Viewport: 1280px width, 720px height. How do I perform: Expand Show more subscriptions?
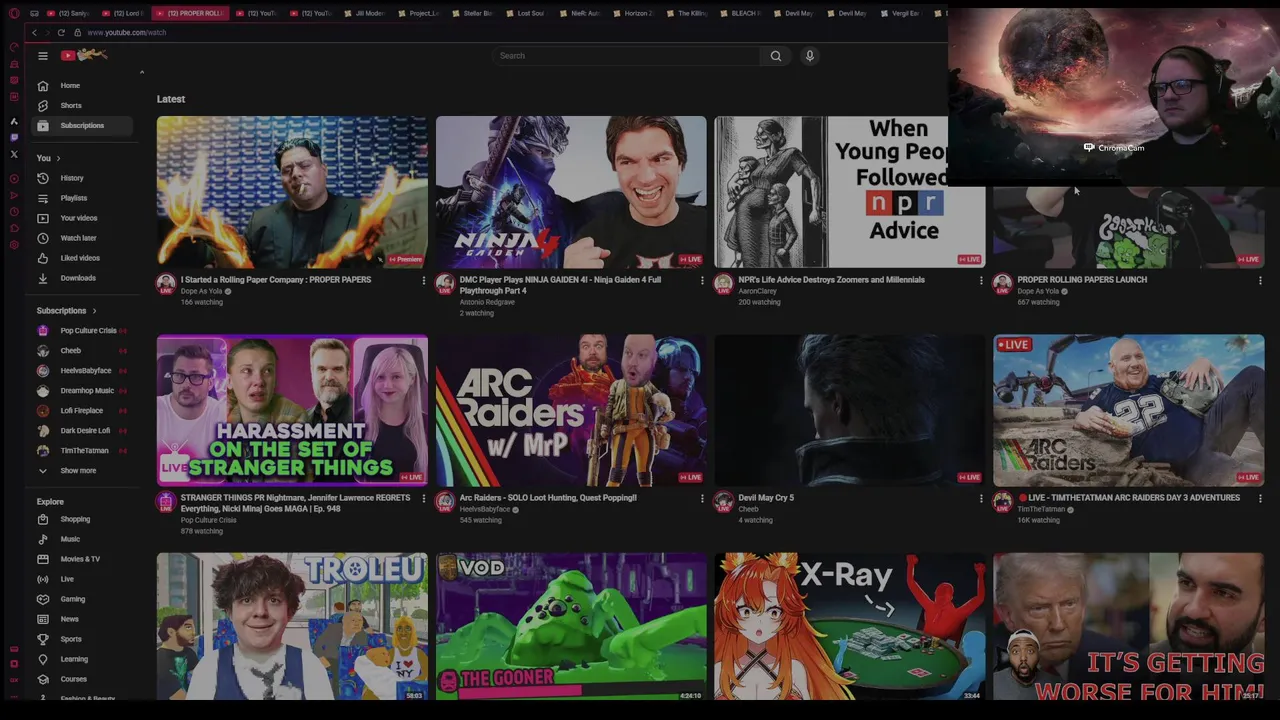click(84, 471)
